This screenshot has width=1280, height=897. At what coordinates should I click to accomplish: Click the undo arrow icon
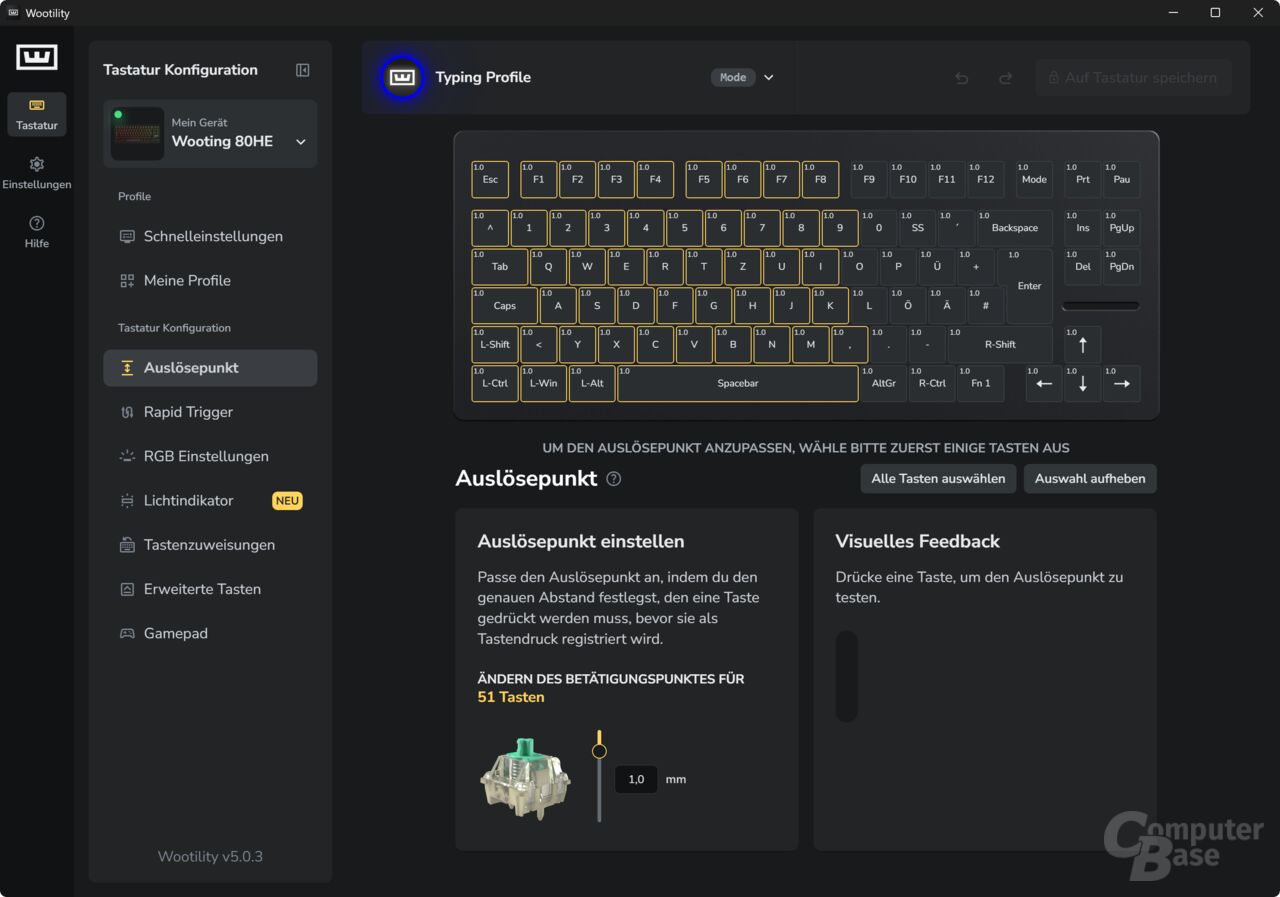(x=962, y=78)
